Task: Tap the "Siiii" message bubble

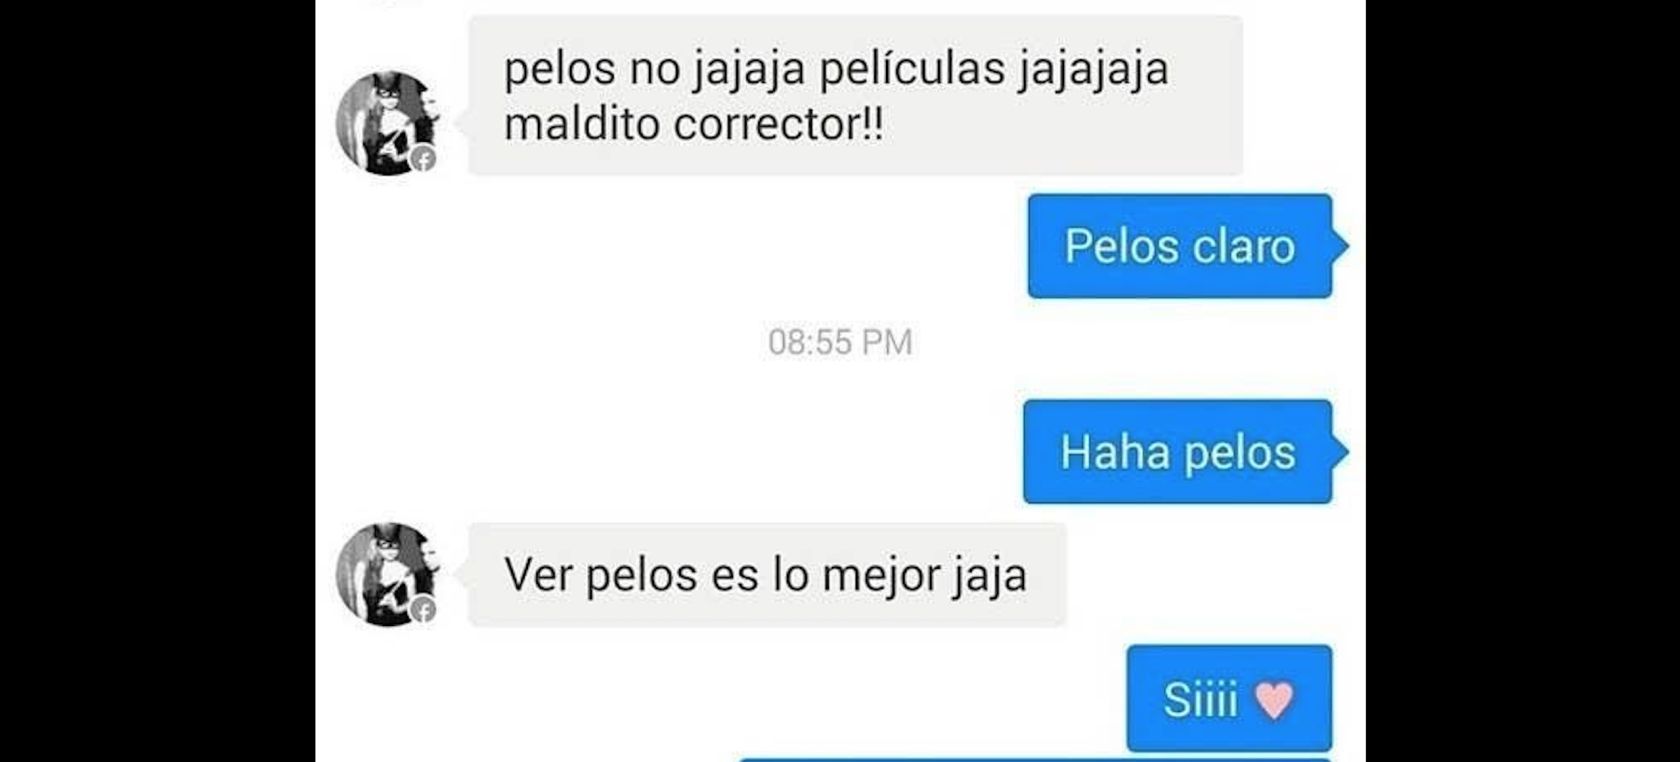Action: 1229,699
